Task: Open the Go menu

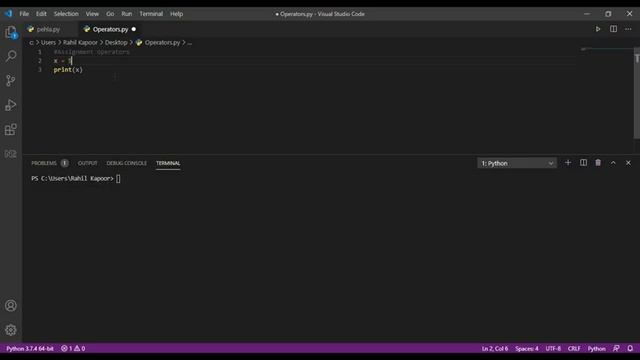Action: pyautogui.click(x=110, y=13)
